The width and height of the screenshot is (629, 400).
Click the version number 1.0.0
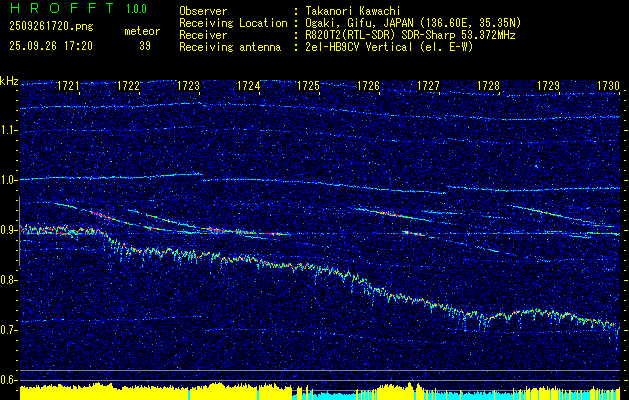136,8
